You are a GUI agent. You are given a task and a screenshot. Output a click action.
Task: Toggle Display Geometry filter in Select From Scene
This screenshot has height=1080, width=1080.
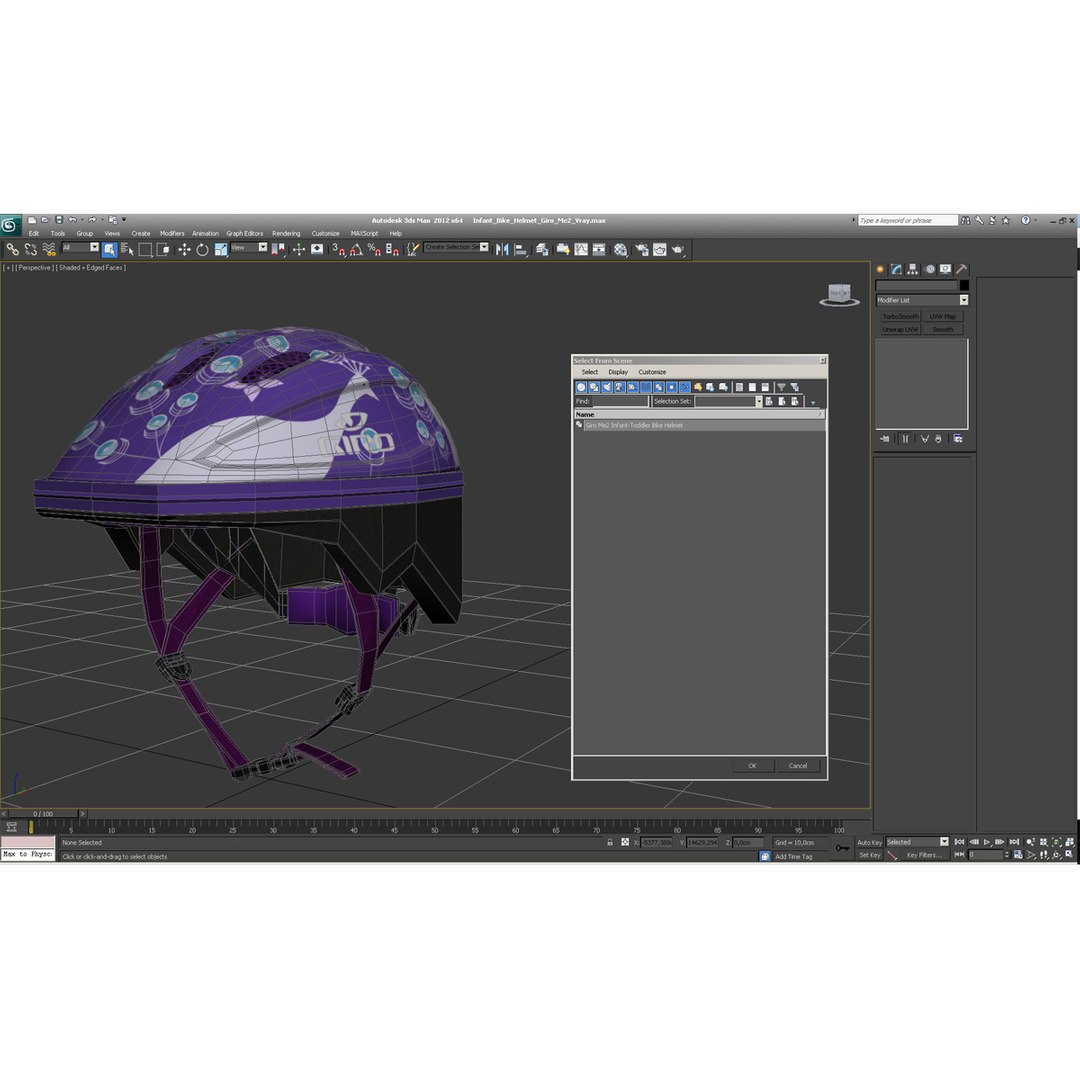pos(581,387)
